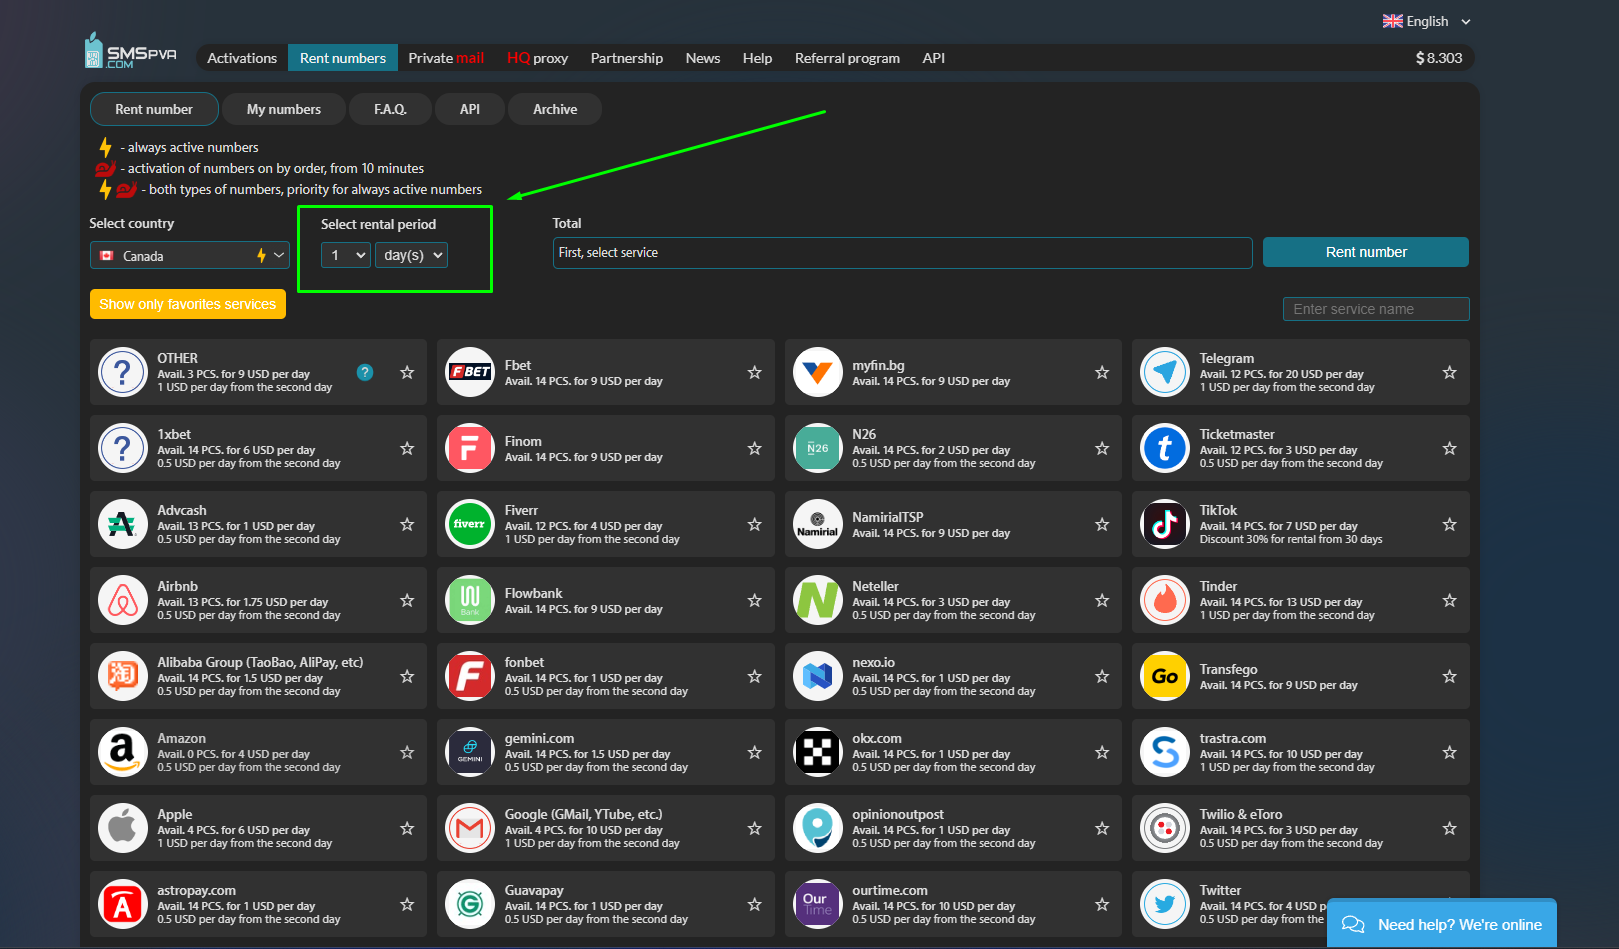The width and height of the screenshot is (1619, 949).
Task: Select the Advcash service icon
Action: (123, 524)
